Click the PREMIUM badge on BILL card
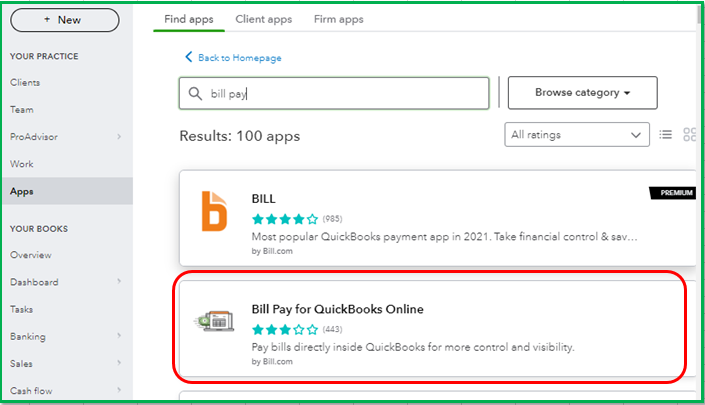Viewport: 705px width, 405px height. click(673, 192)
